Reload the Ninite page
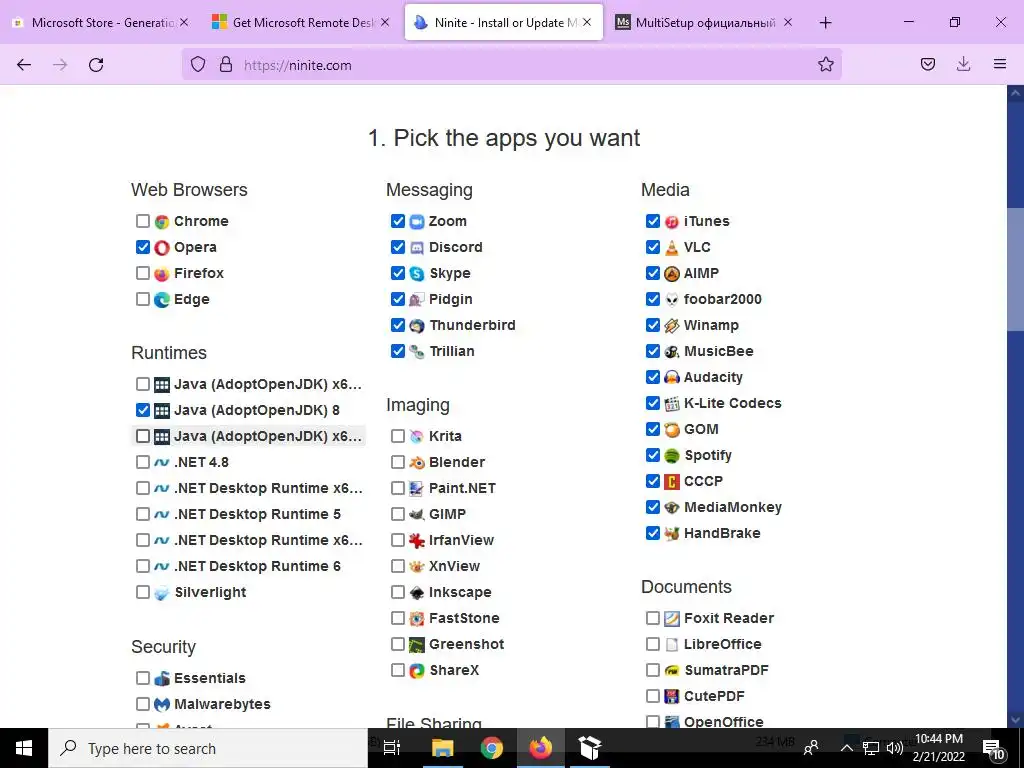Viewport: 1024px width, 768px height. pos(96,65)
